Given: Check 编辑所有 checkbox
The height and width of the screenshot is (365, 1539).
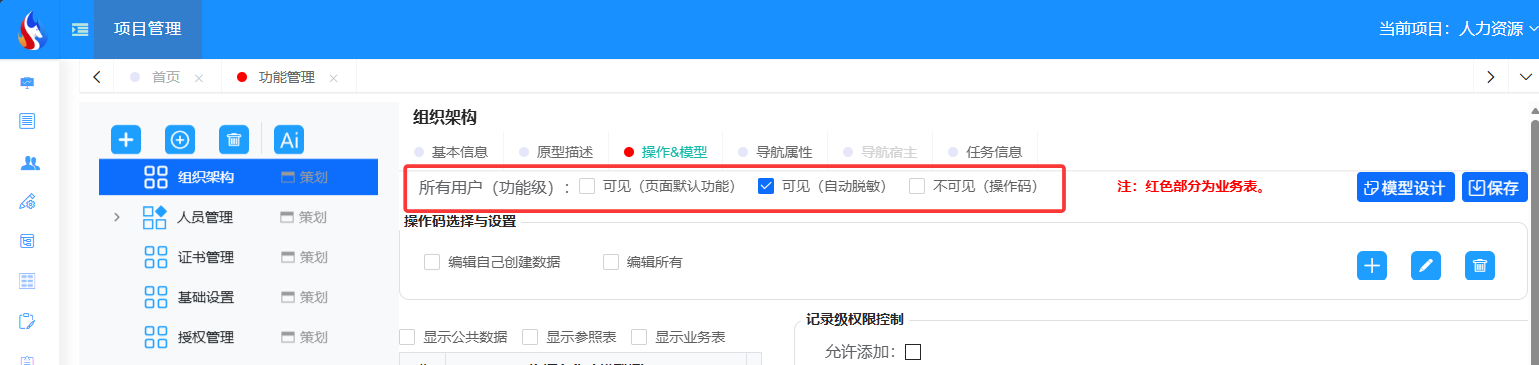Looking at the screenshot, I should pyautogui.click(x=611, y=262).
